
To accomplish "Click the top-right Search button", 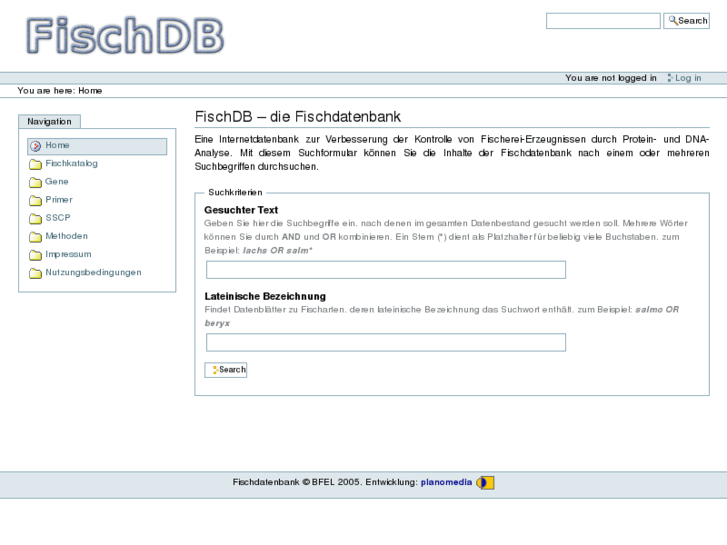I will (x=687, y=21).
